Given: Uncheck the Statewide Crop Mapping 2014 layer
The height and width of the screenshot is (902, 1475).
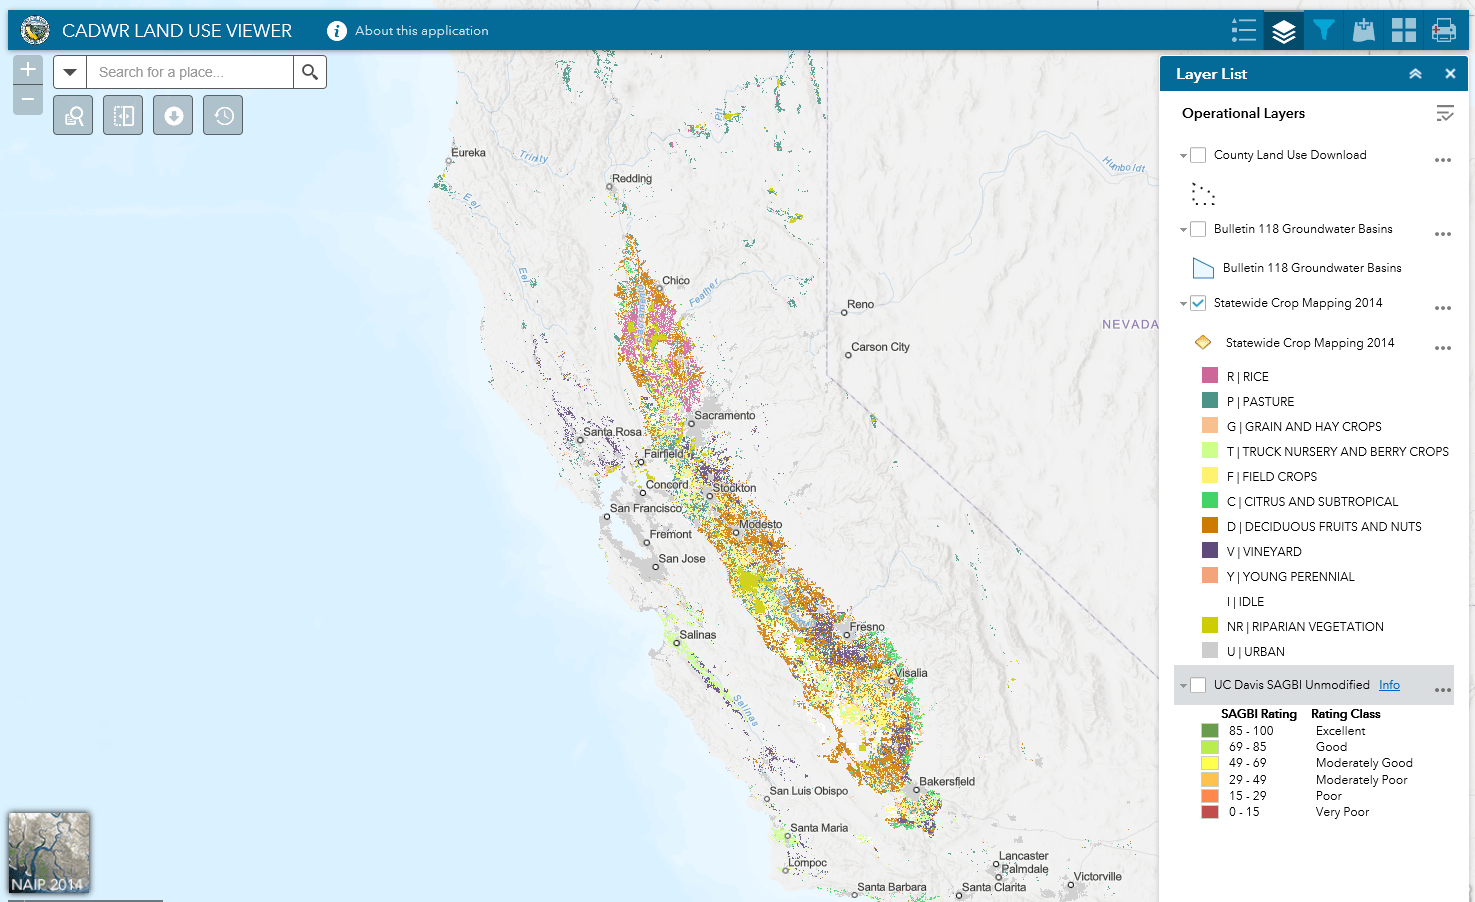Looking at the screenshot, I should [1197, 302].
